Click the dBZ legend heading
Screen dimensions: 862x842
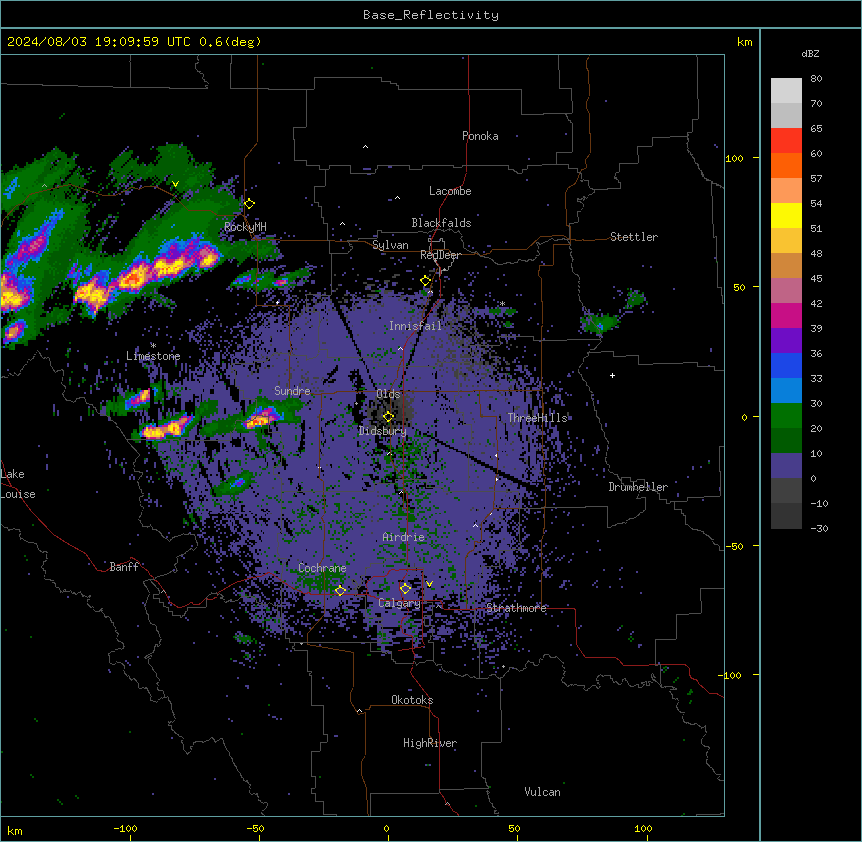tap(810, 53)
